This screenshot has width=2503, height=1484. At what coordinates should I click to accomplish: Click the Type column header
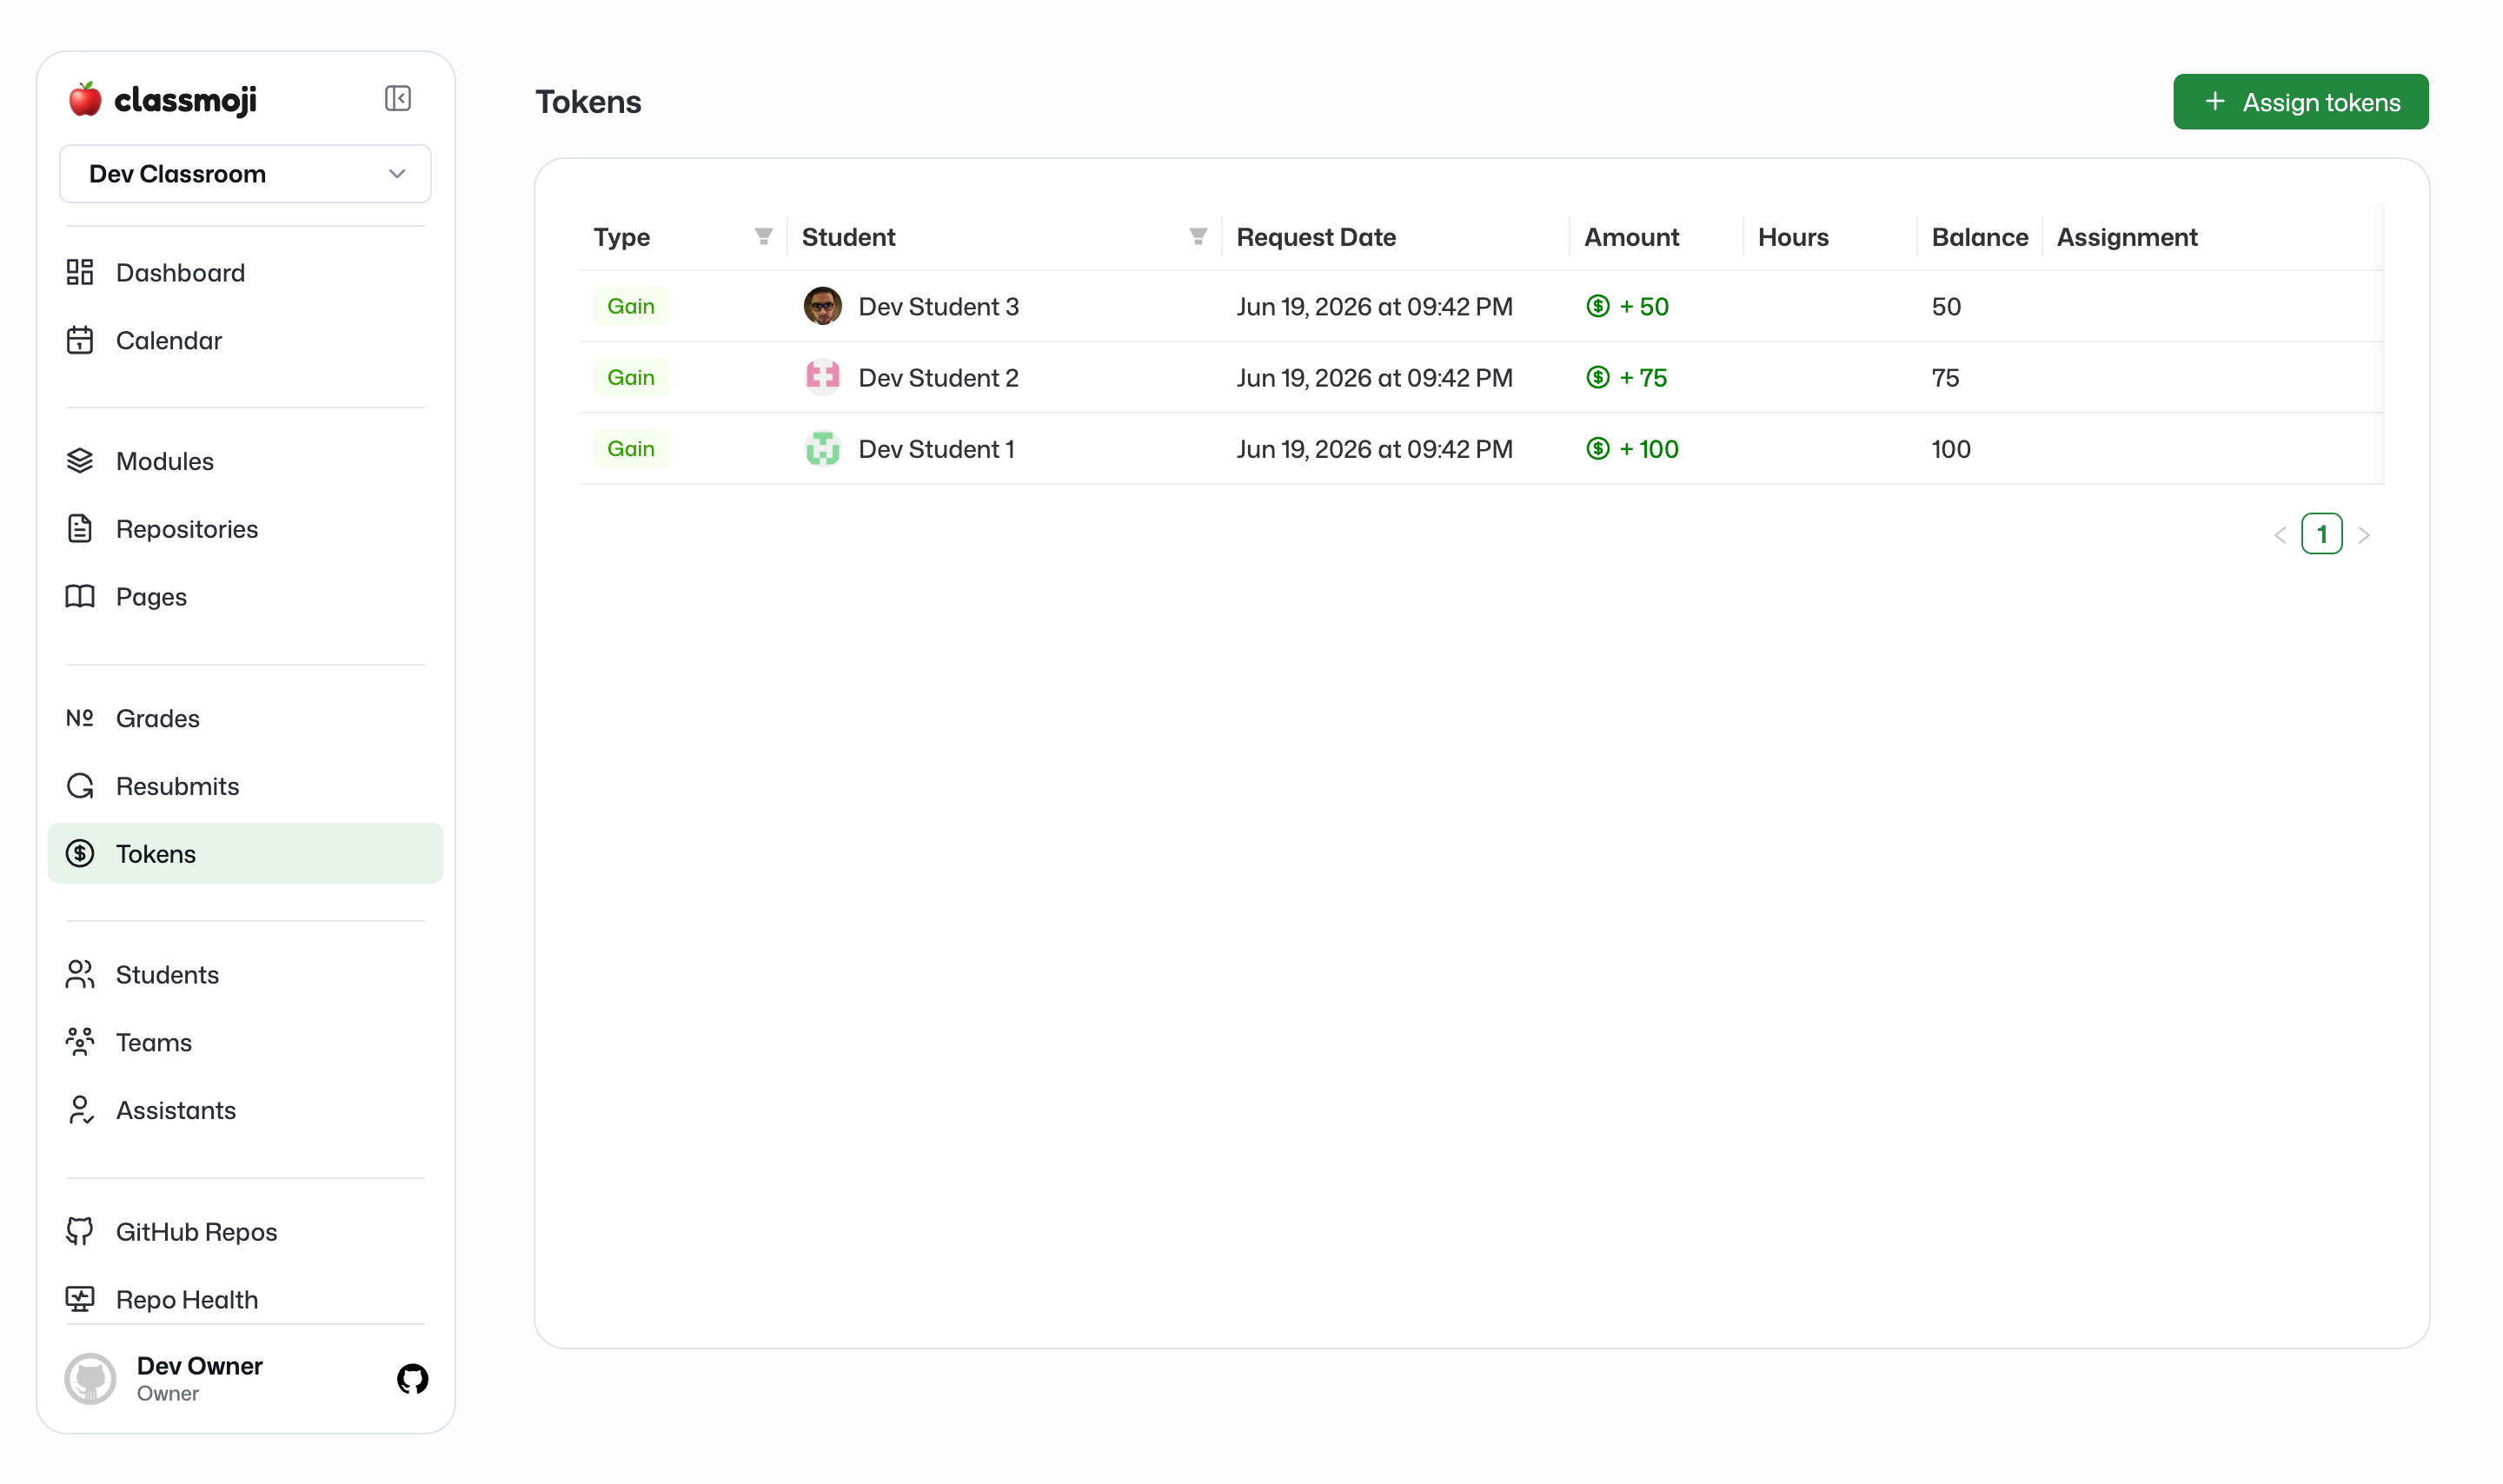tap(622, 237)
